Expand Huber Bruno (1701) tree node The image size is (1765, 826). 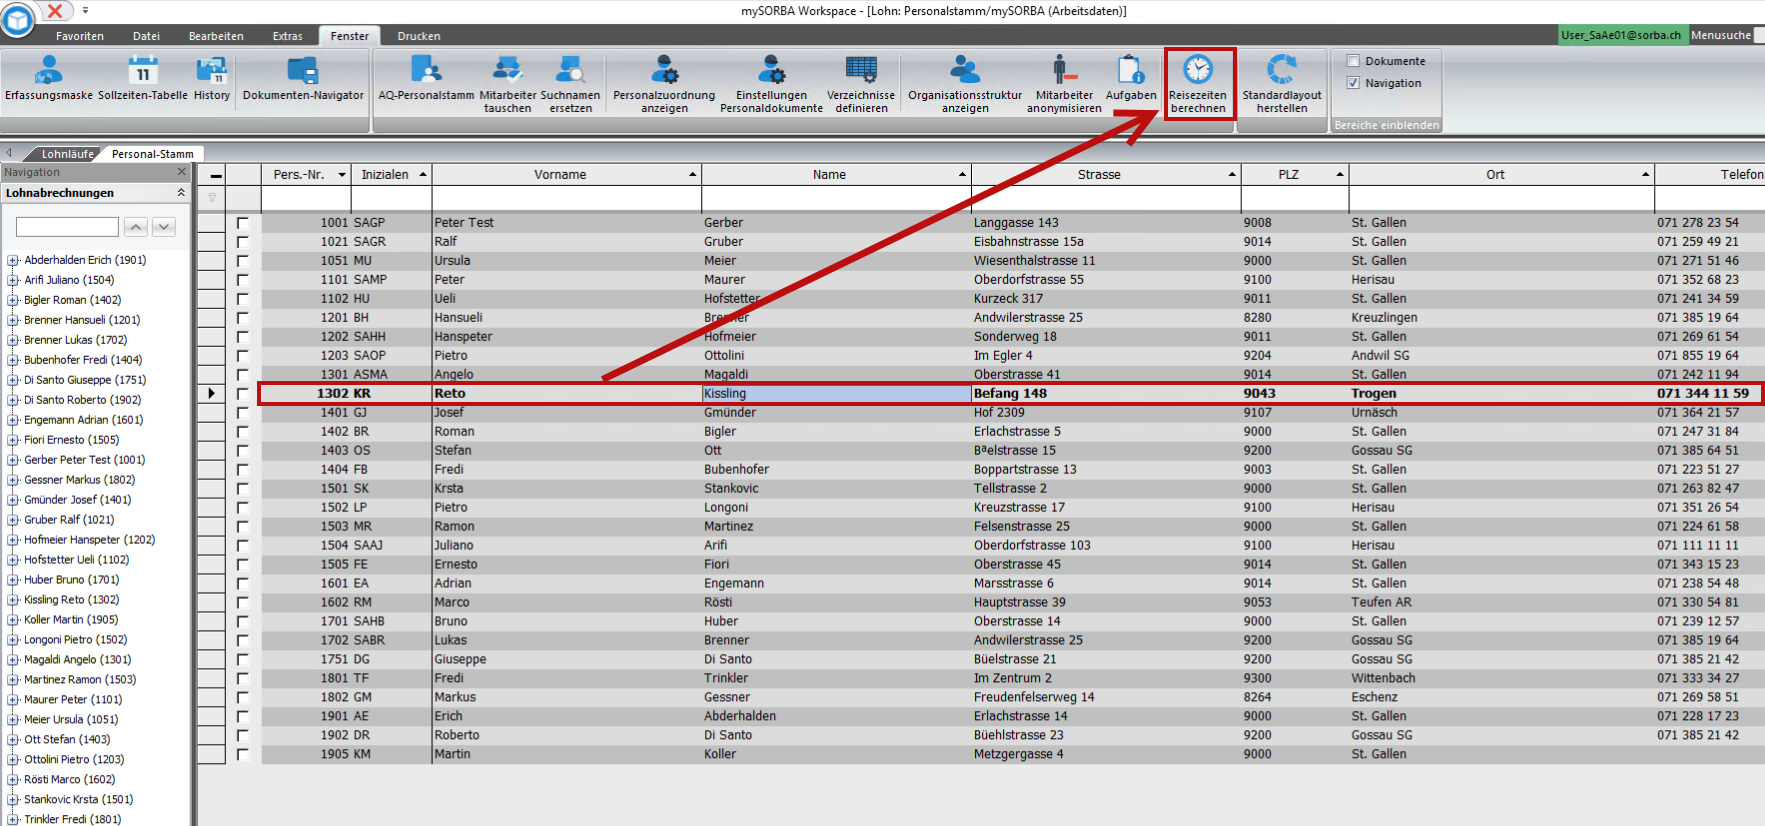pyautogui.click(x=13, y=580)
